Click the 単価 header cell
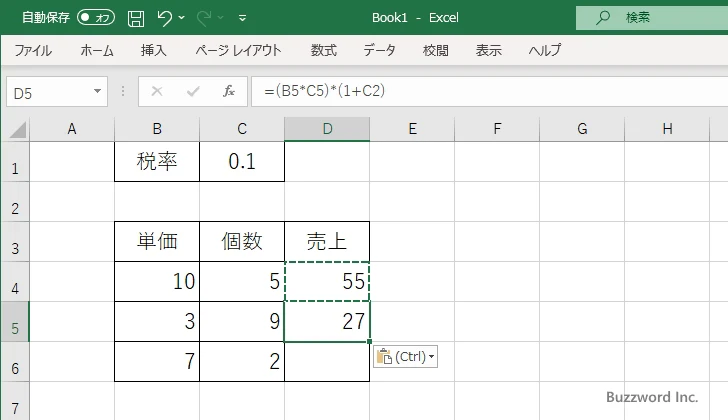728x420 pixels. [x=157, y=241]
